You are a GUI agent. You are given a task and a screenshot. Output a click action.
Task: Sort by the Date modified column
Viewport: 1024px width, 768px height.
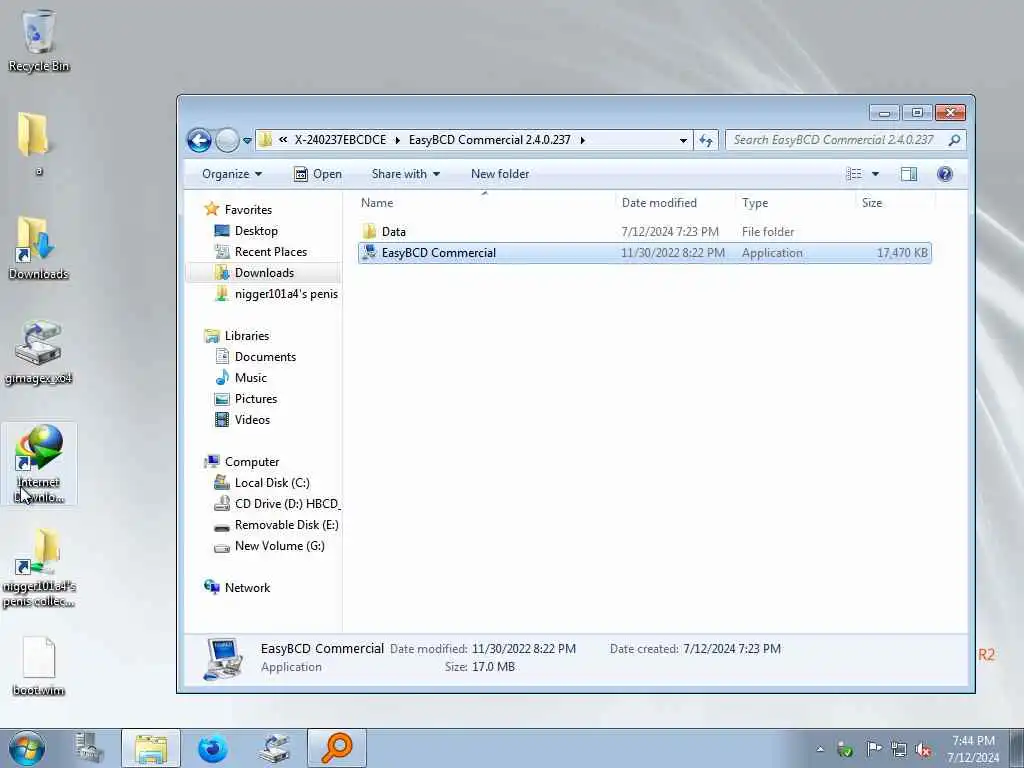pos(675,202)
